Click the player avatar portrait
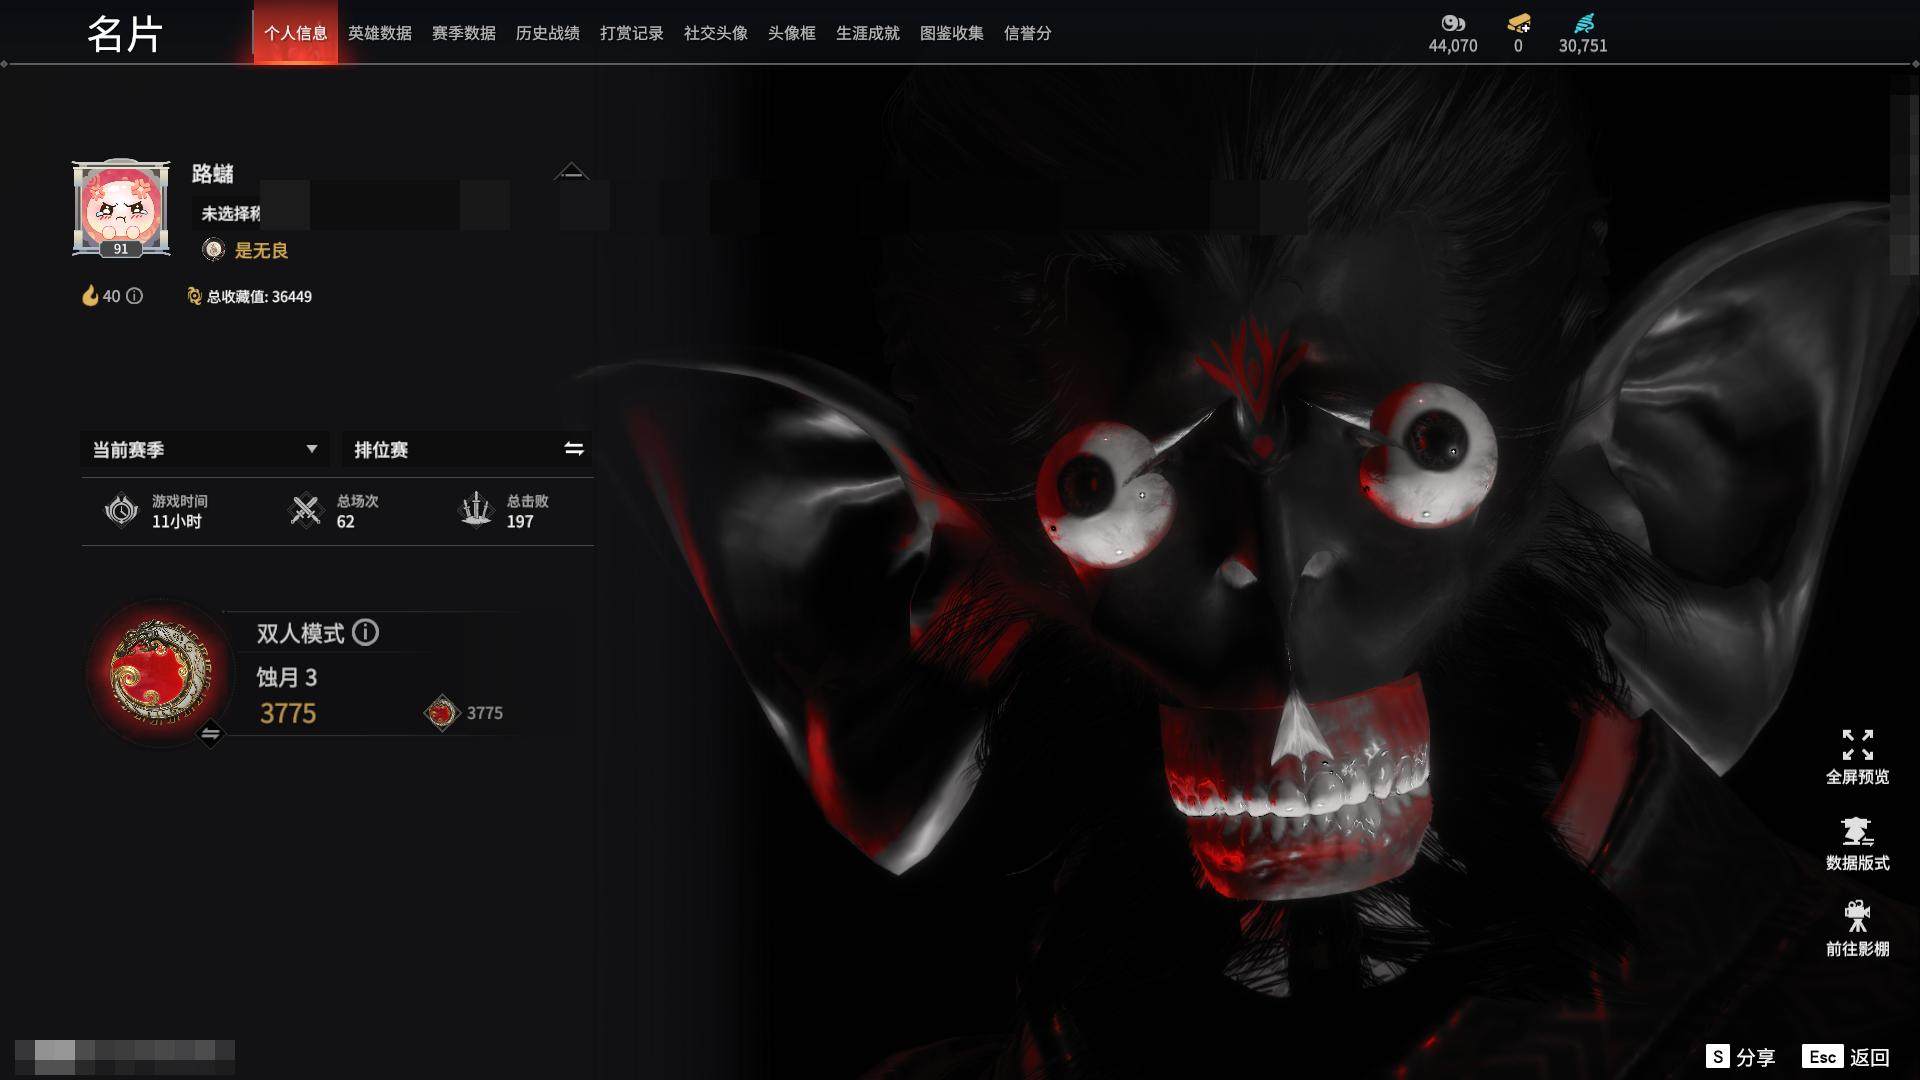This screenshot has width=1920, height=1080. (121, 207)
